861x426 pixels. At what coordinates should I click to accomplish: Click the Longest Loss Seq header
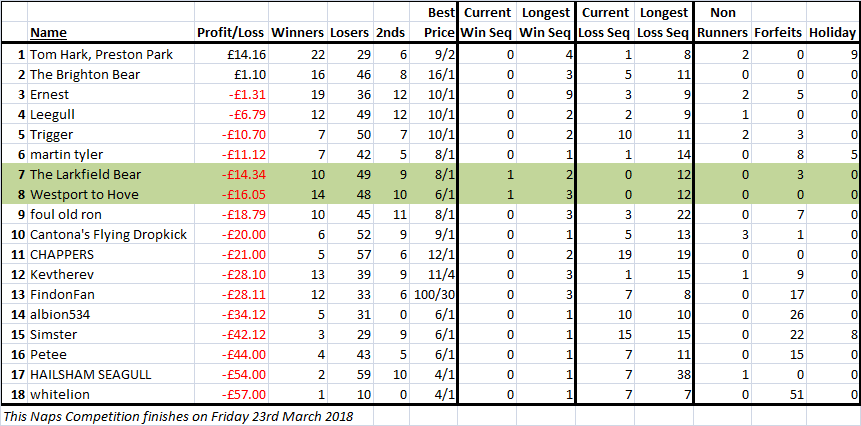pos(663,23)
